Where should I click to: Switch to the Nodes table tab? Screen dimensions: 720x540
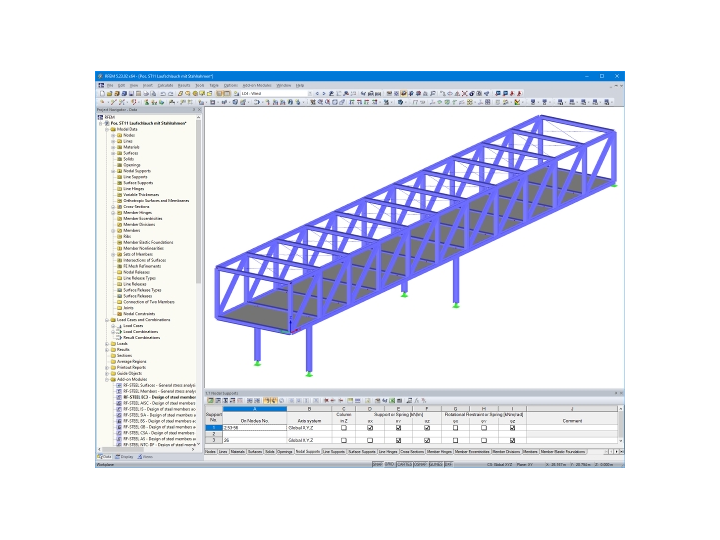(x=210, y=452)
